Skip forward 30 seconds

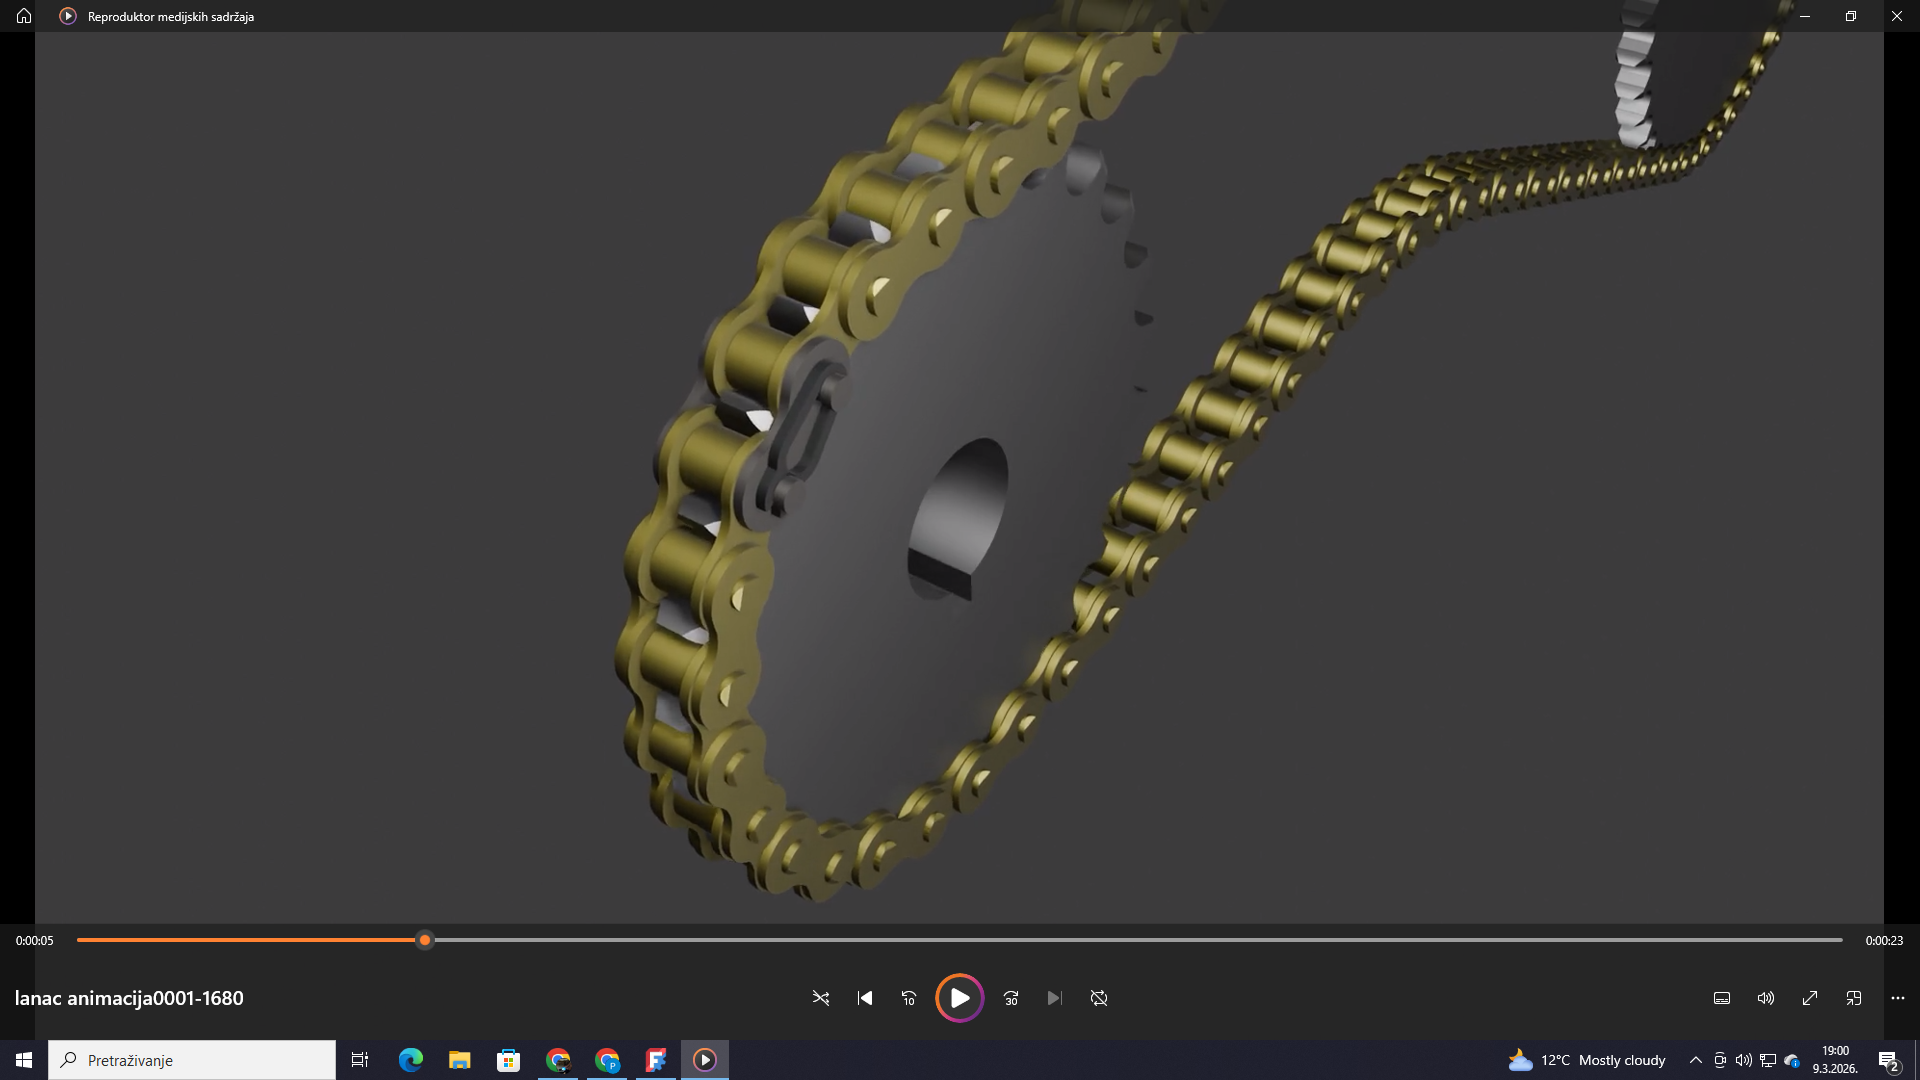1011,998
